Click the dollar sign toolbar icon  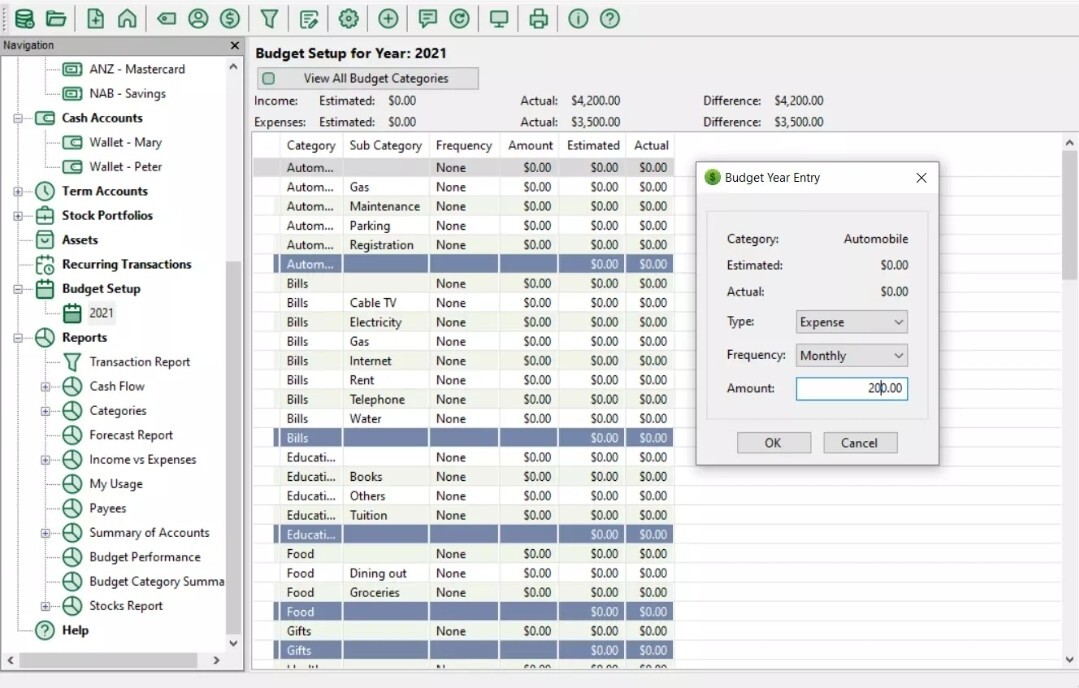coord(230,19)
